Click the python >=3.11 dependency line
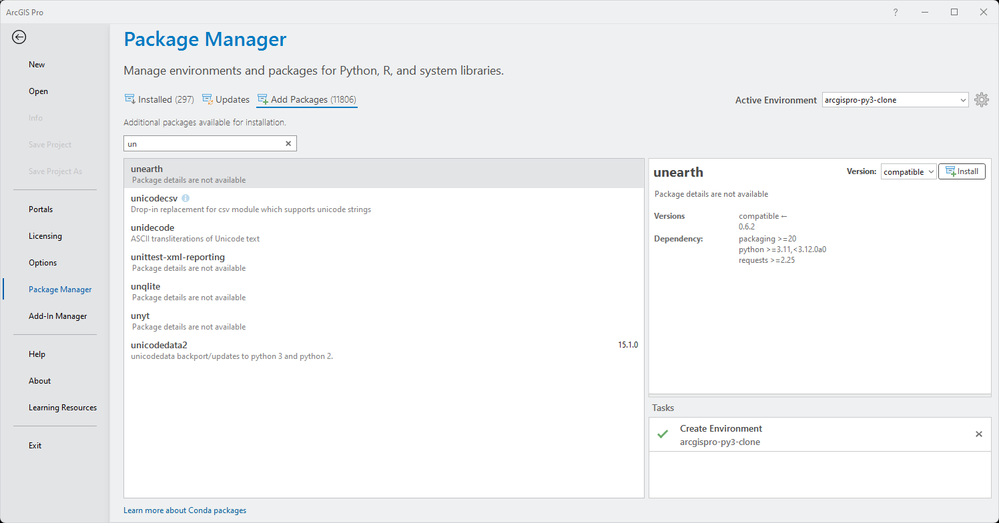The height and width of the screenshot is (523, 999). click(782, 250)
